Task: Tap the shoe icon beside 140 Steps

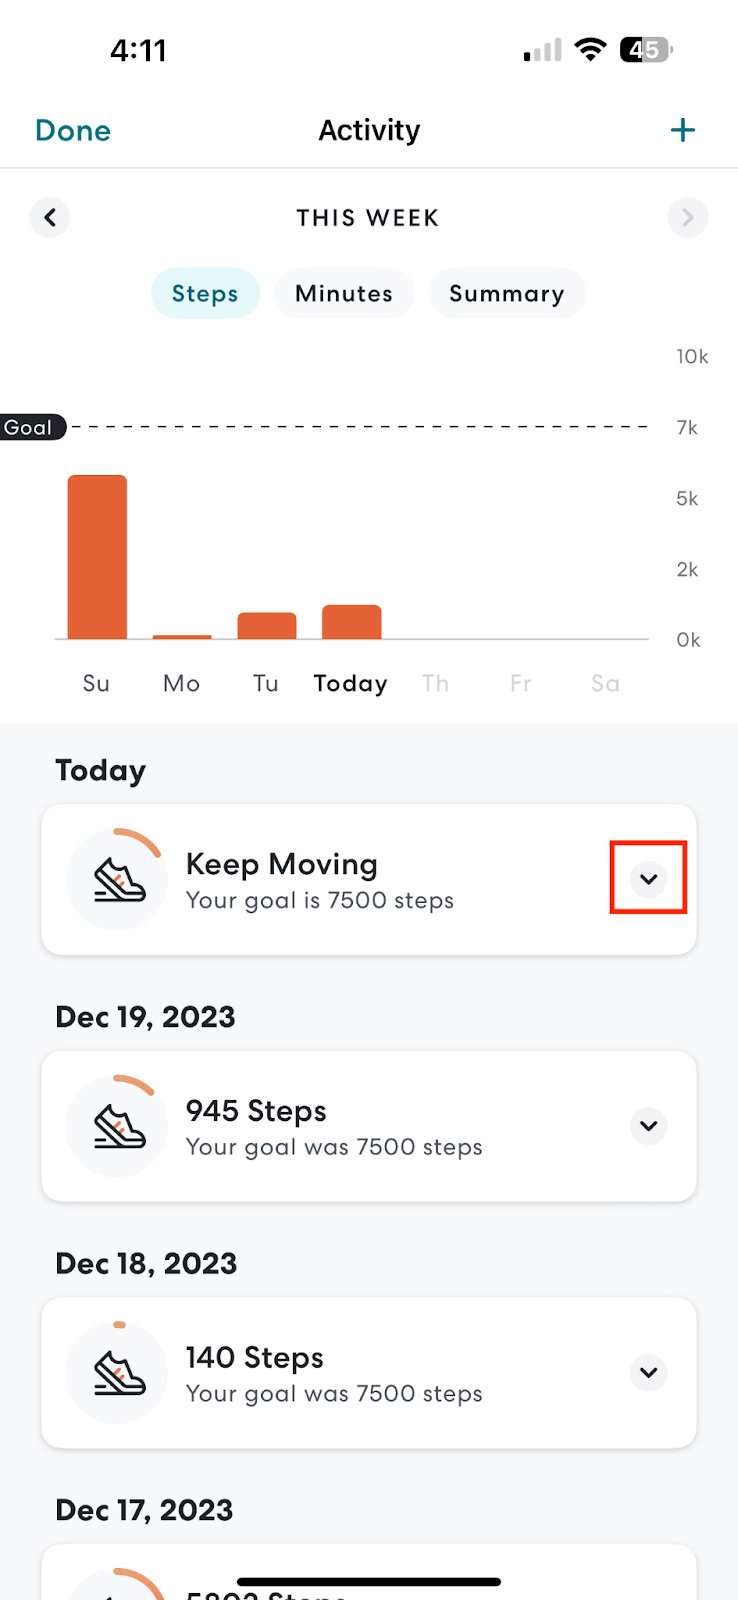Action: (x=119, y=1373)
